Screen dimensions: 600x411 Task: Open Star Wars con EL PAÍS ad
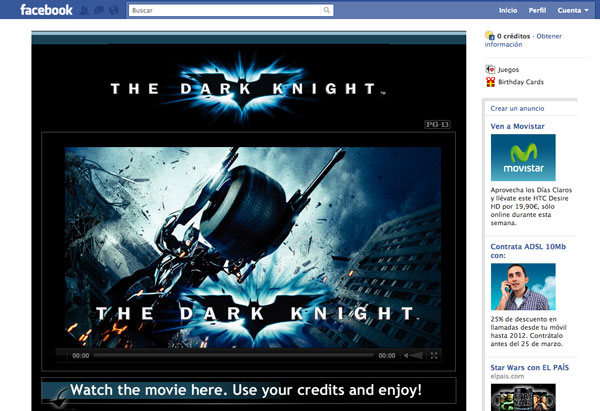(530, 367)
